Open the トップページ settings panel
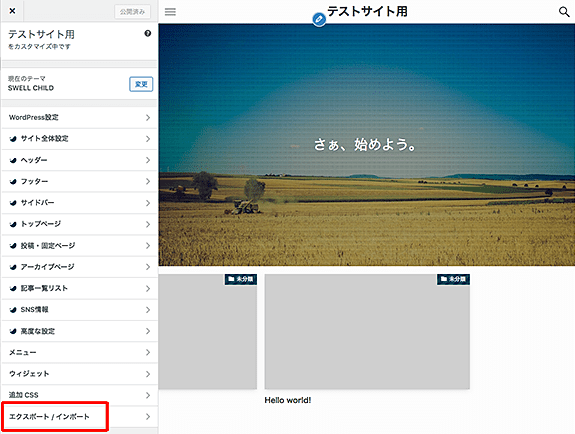The width and height of the screenshot is (575, 434). (x=80, y=224)
